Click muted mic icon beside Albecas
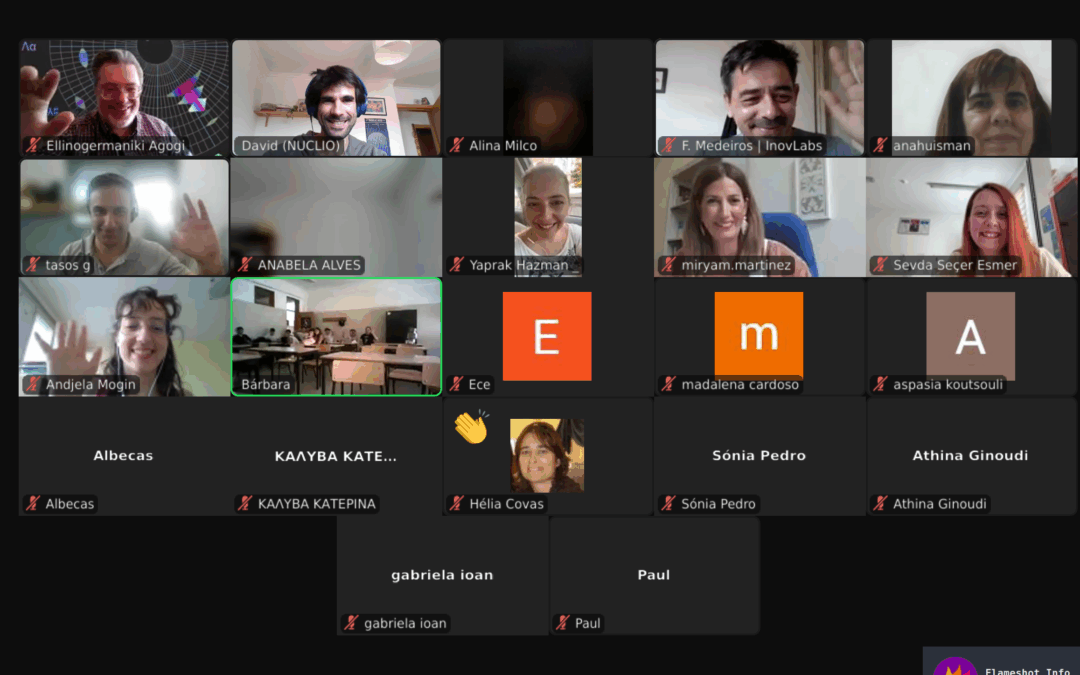This screenshot has width=1080, height=675. pyautogui.click(x=33, y=503)
